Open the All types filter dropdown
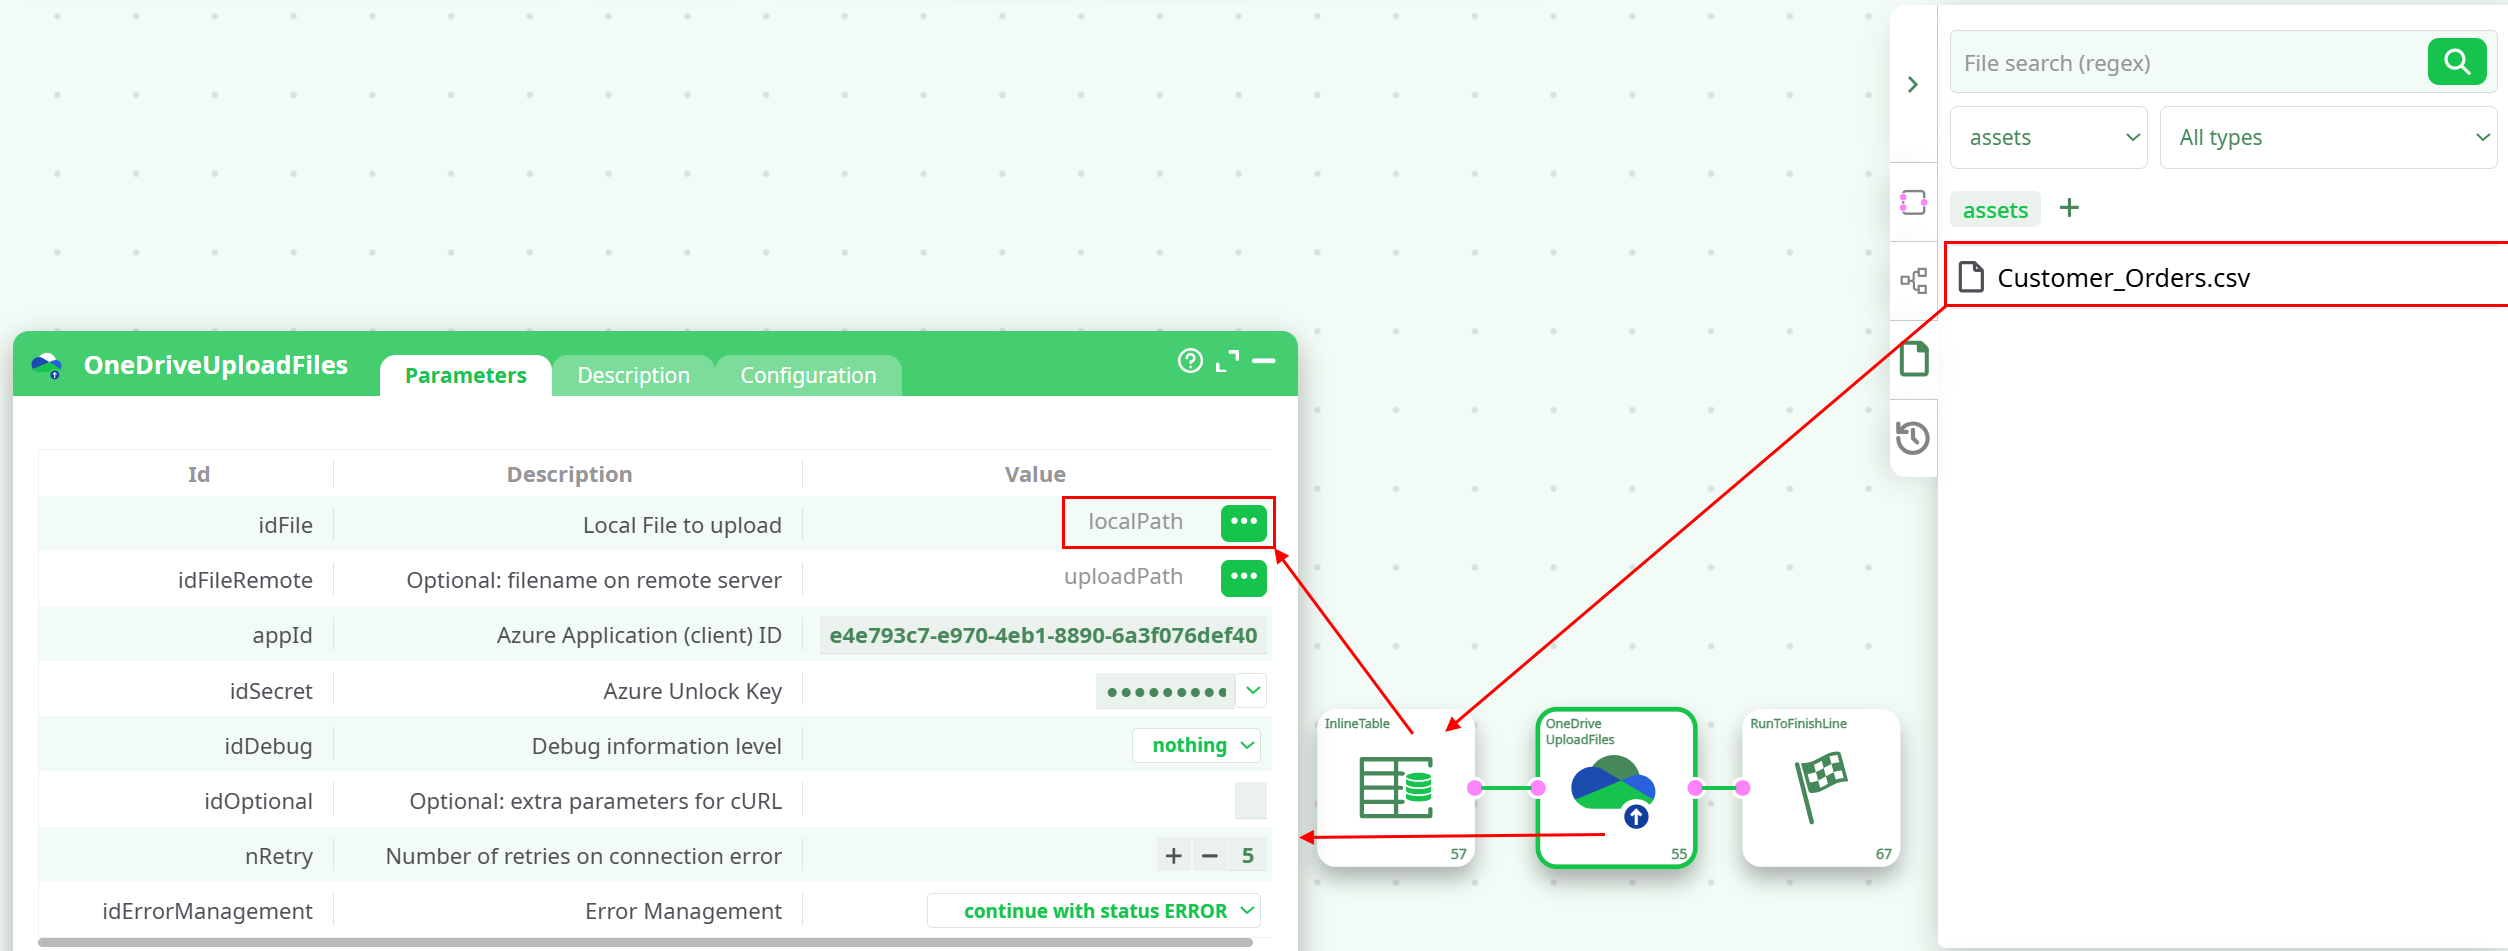The width and height of the screenshot is (2508, 951). point(2328,138)
